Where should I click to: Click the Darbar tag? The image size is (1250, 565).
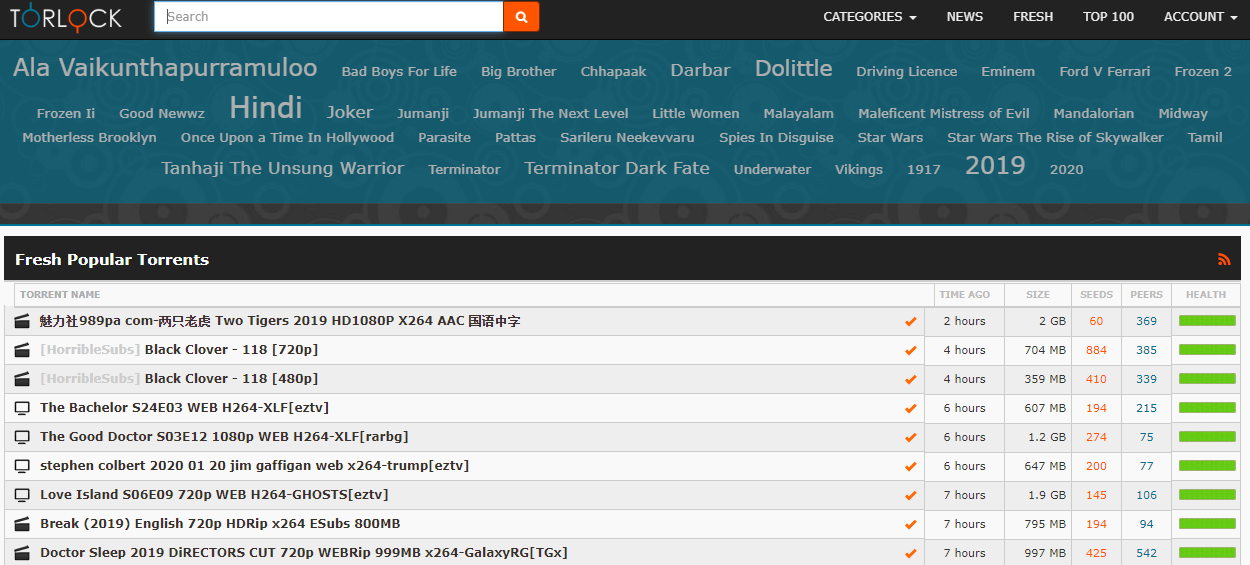click(700, 70)
